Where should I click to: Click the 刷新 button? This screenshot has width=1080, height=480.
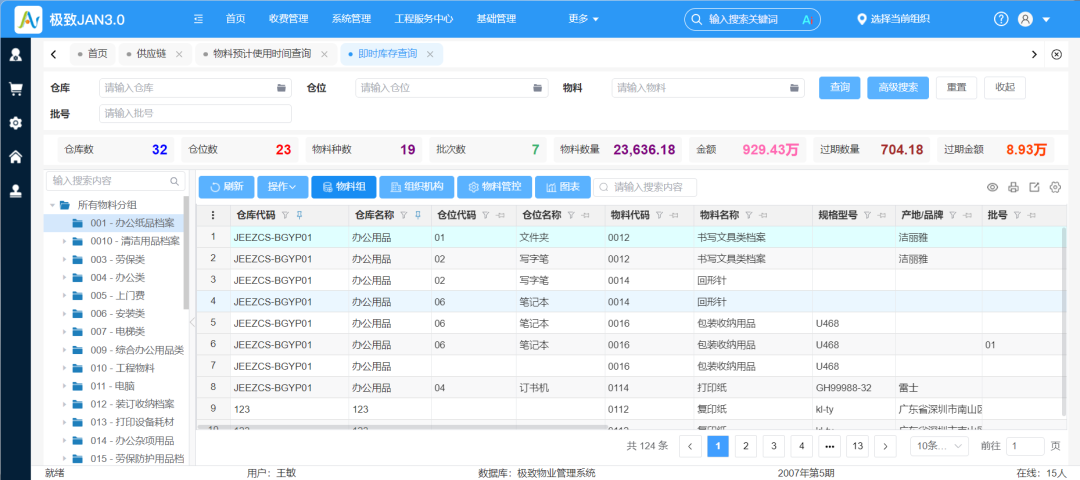(x=226, y=187)
